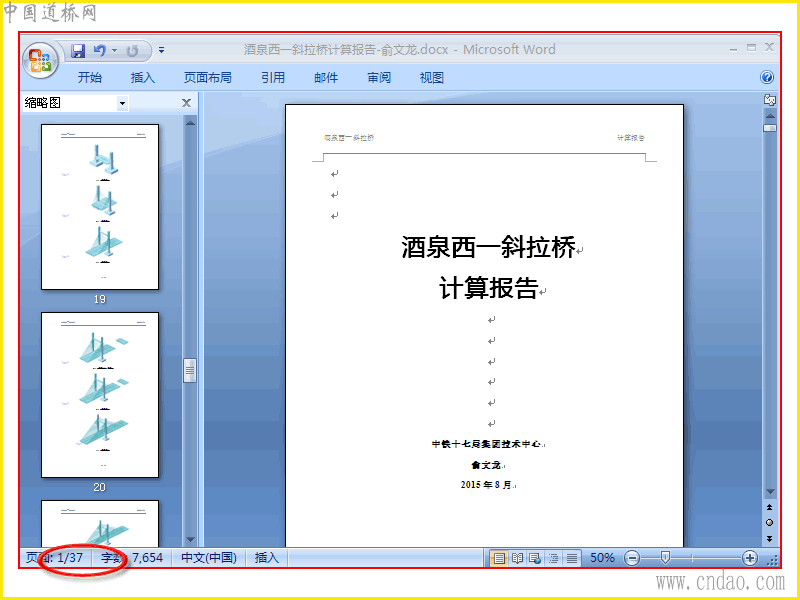Click the 50% zoom level button
This screenshot has width=800, height=600.
[x=602, y=558]
